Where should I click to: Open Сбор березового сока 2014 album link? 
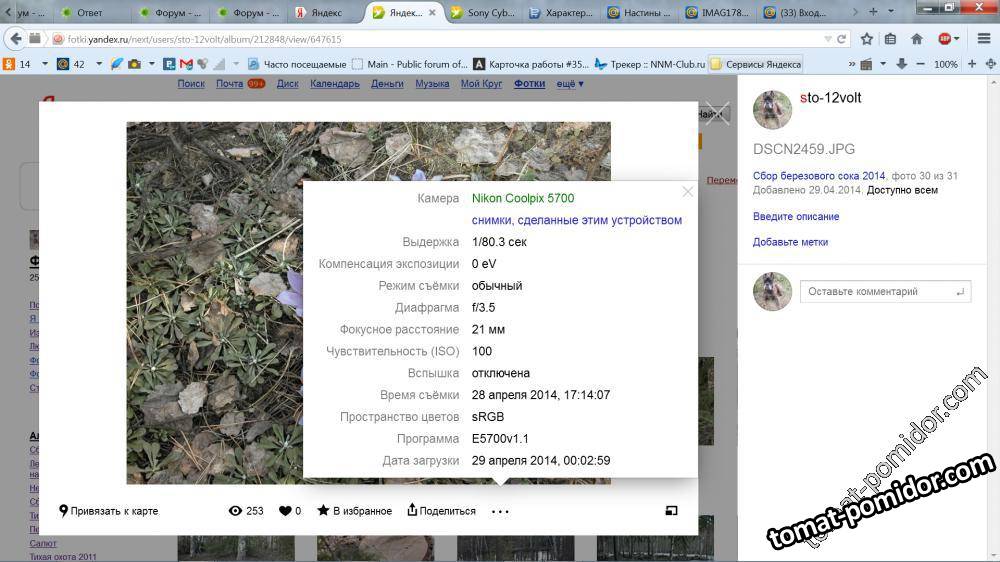pyautogui.click(x=819, y=176)
